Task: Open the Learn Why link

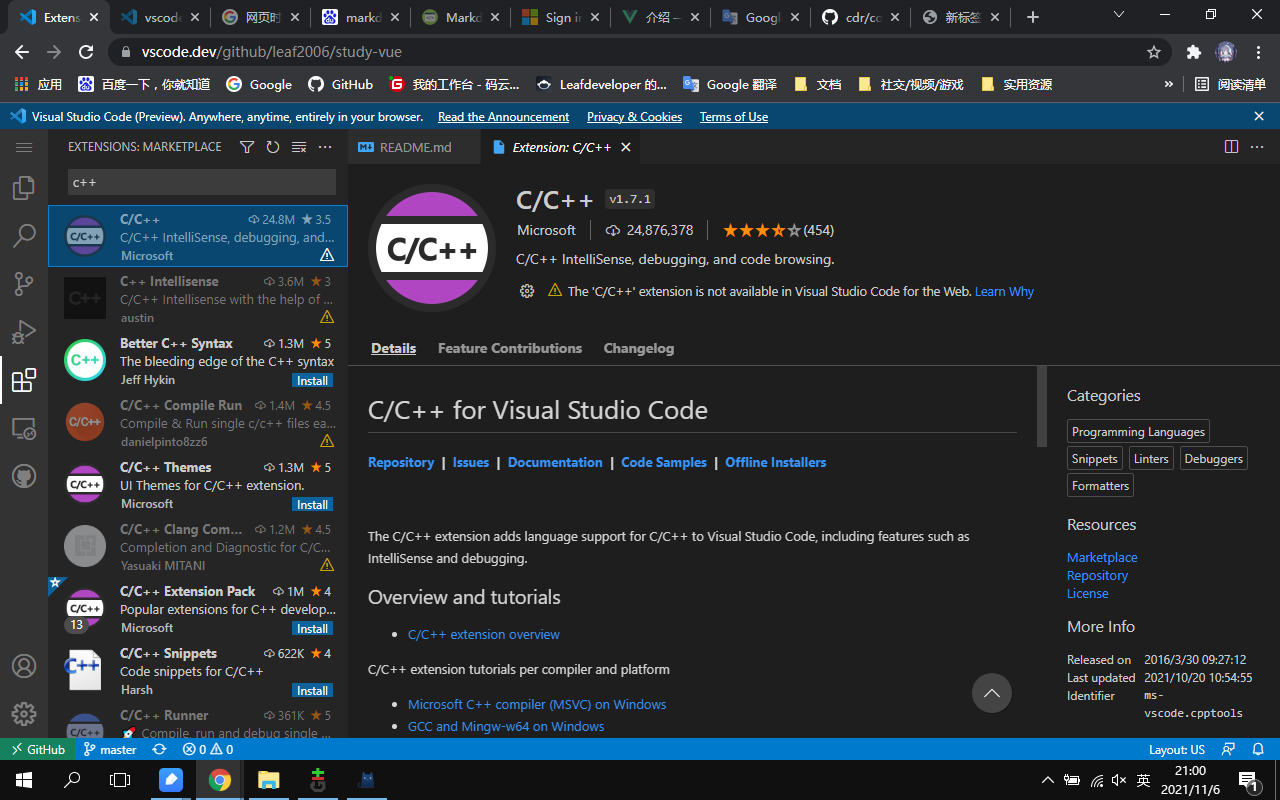Action: 1004,291
